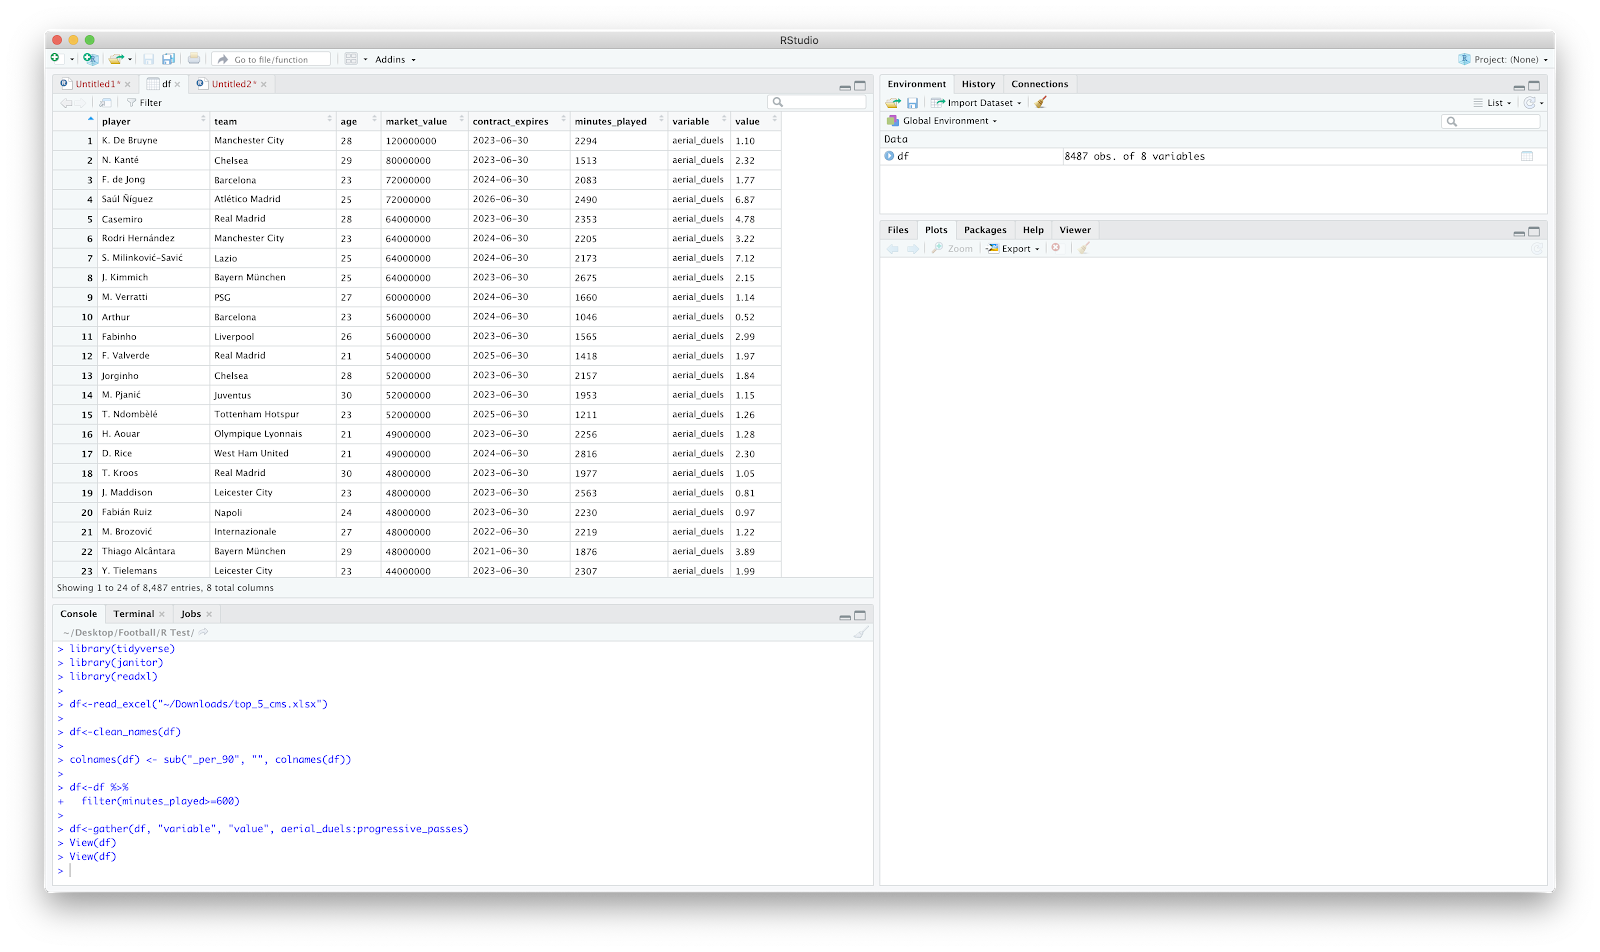Click the New File icon

56,59
